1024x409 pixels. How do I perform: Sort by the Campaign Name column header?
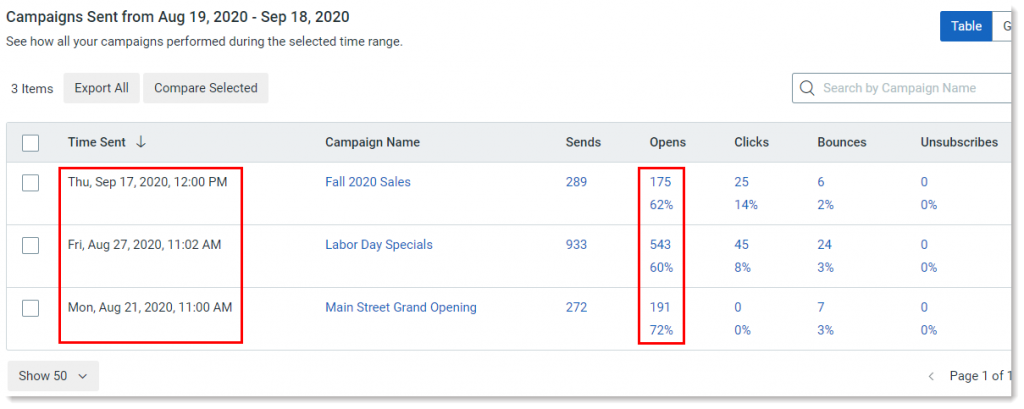372,142
